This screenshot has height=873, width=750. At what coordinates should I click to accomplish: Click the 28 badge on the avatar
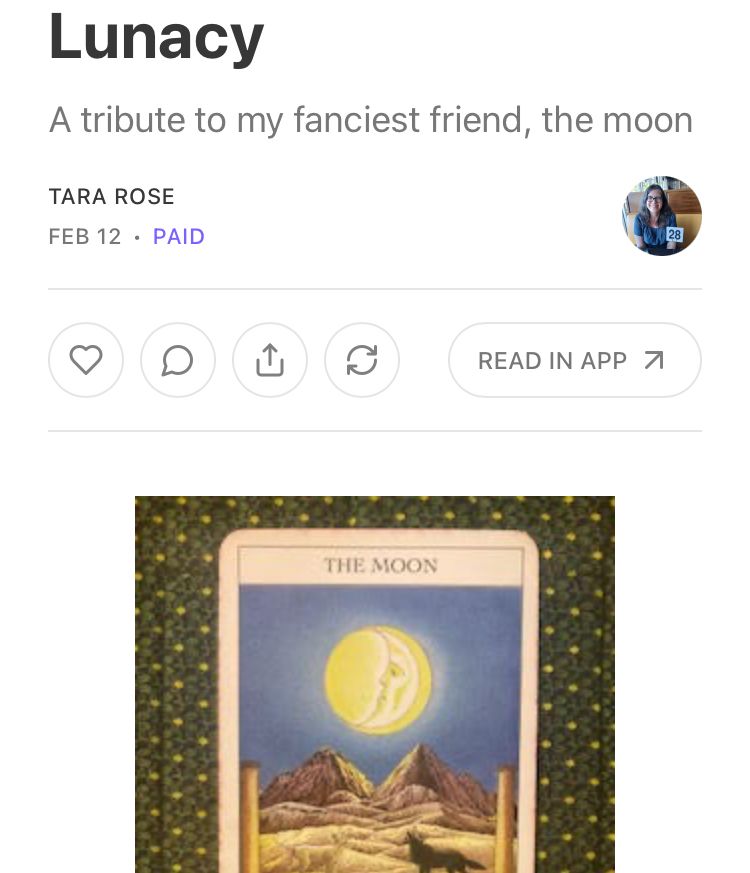tap(674, 234)
